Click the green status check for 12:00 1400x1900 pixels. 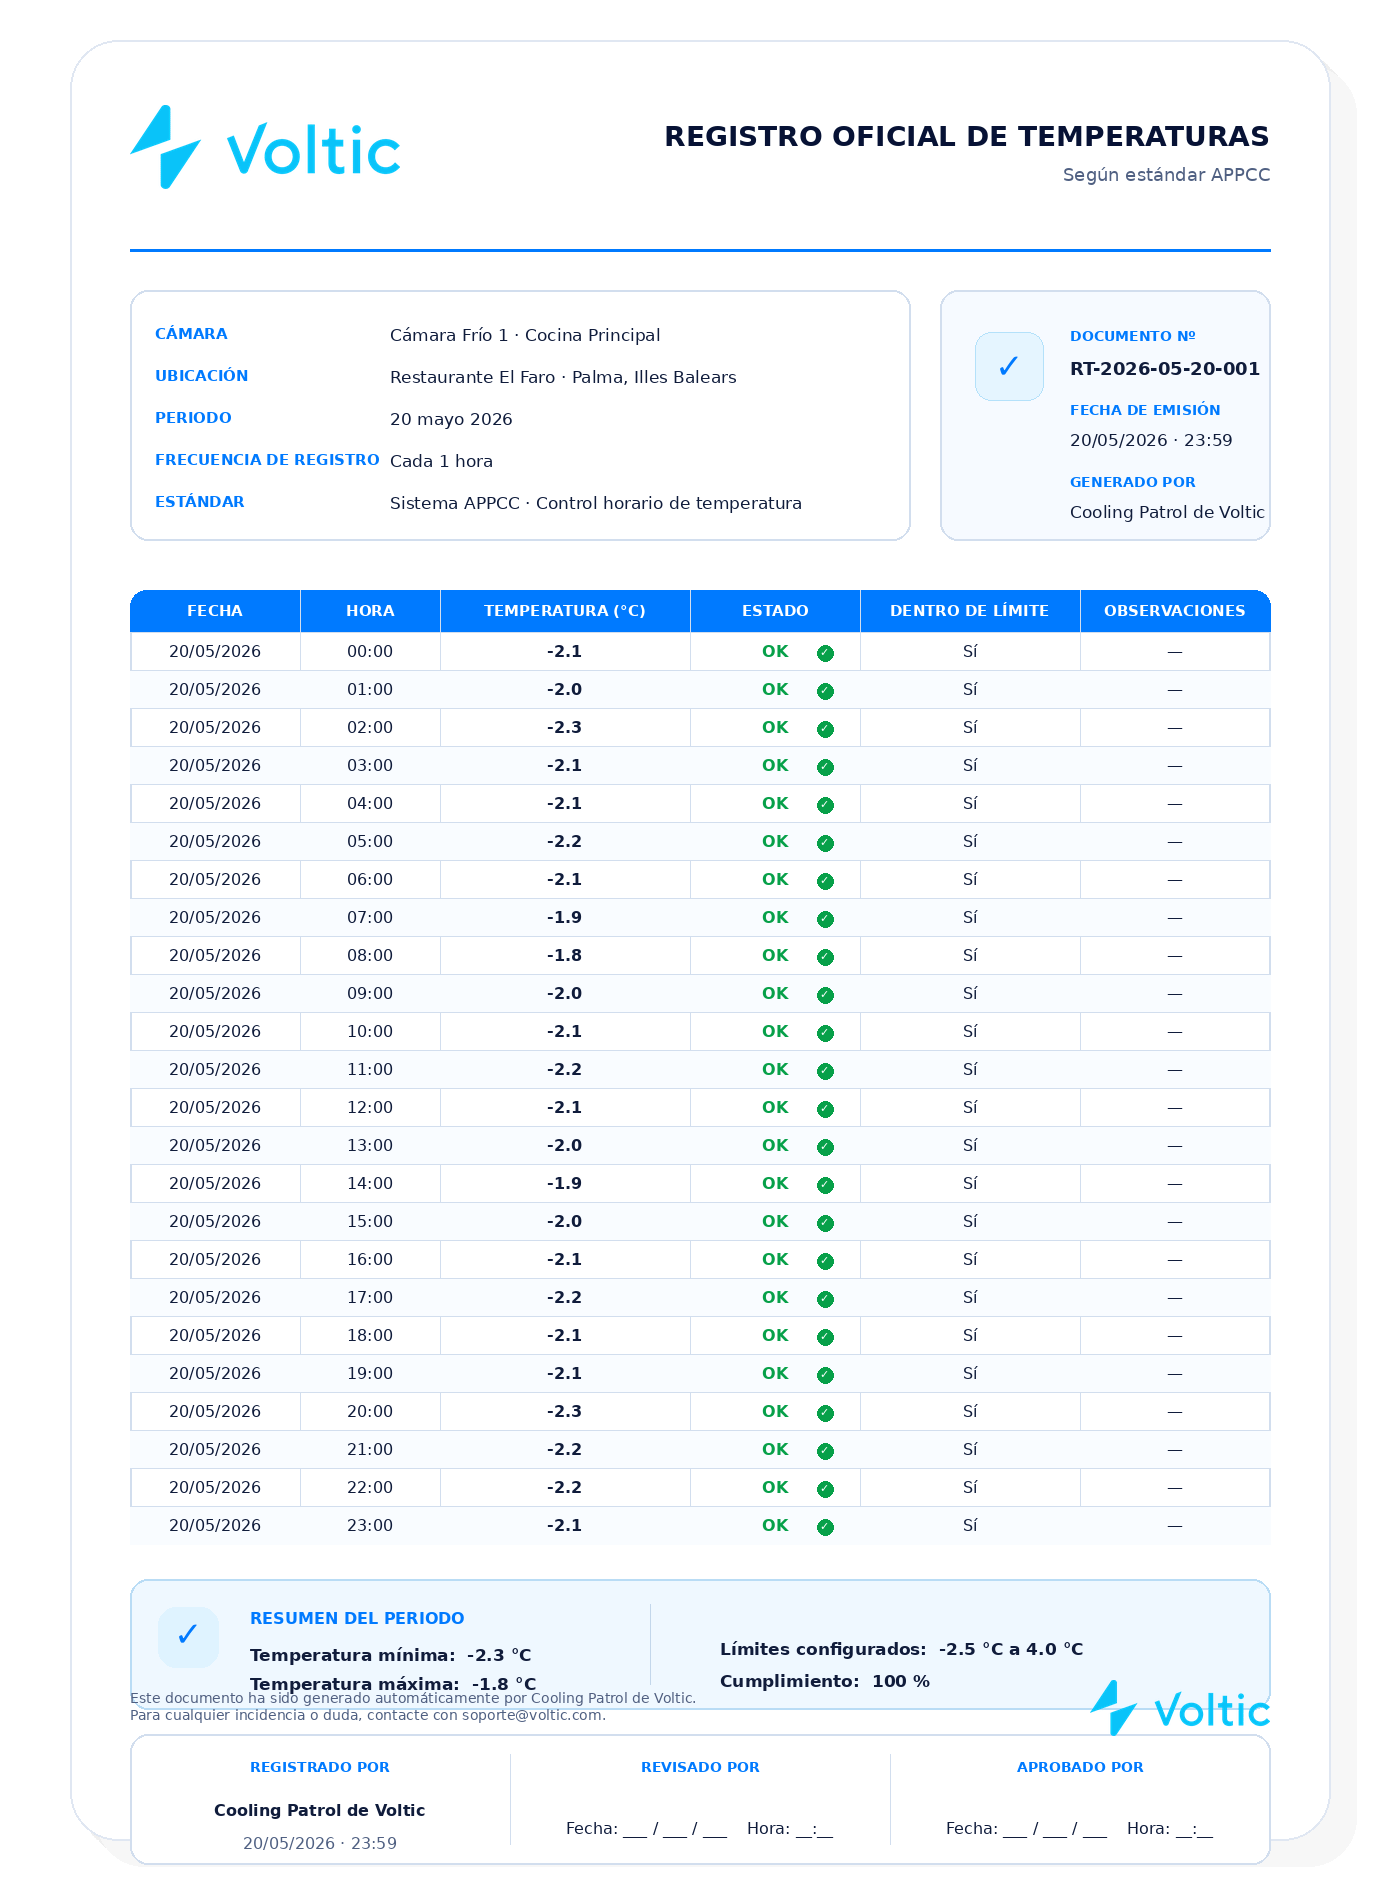pyautogui.click(x=825, y=1109)
